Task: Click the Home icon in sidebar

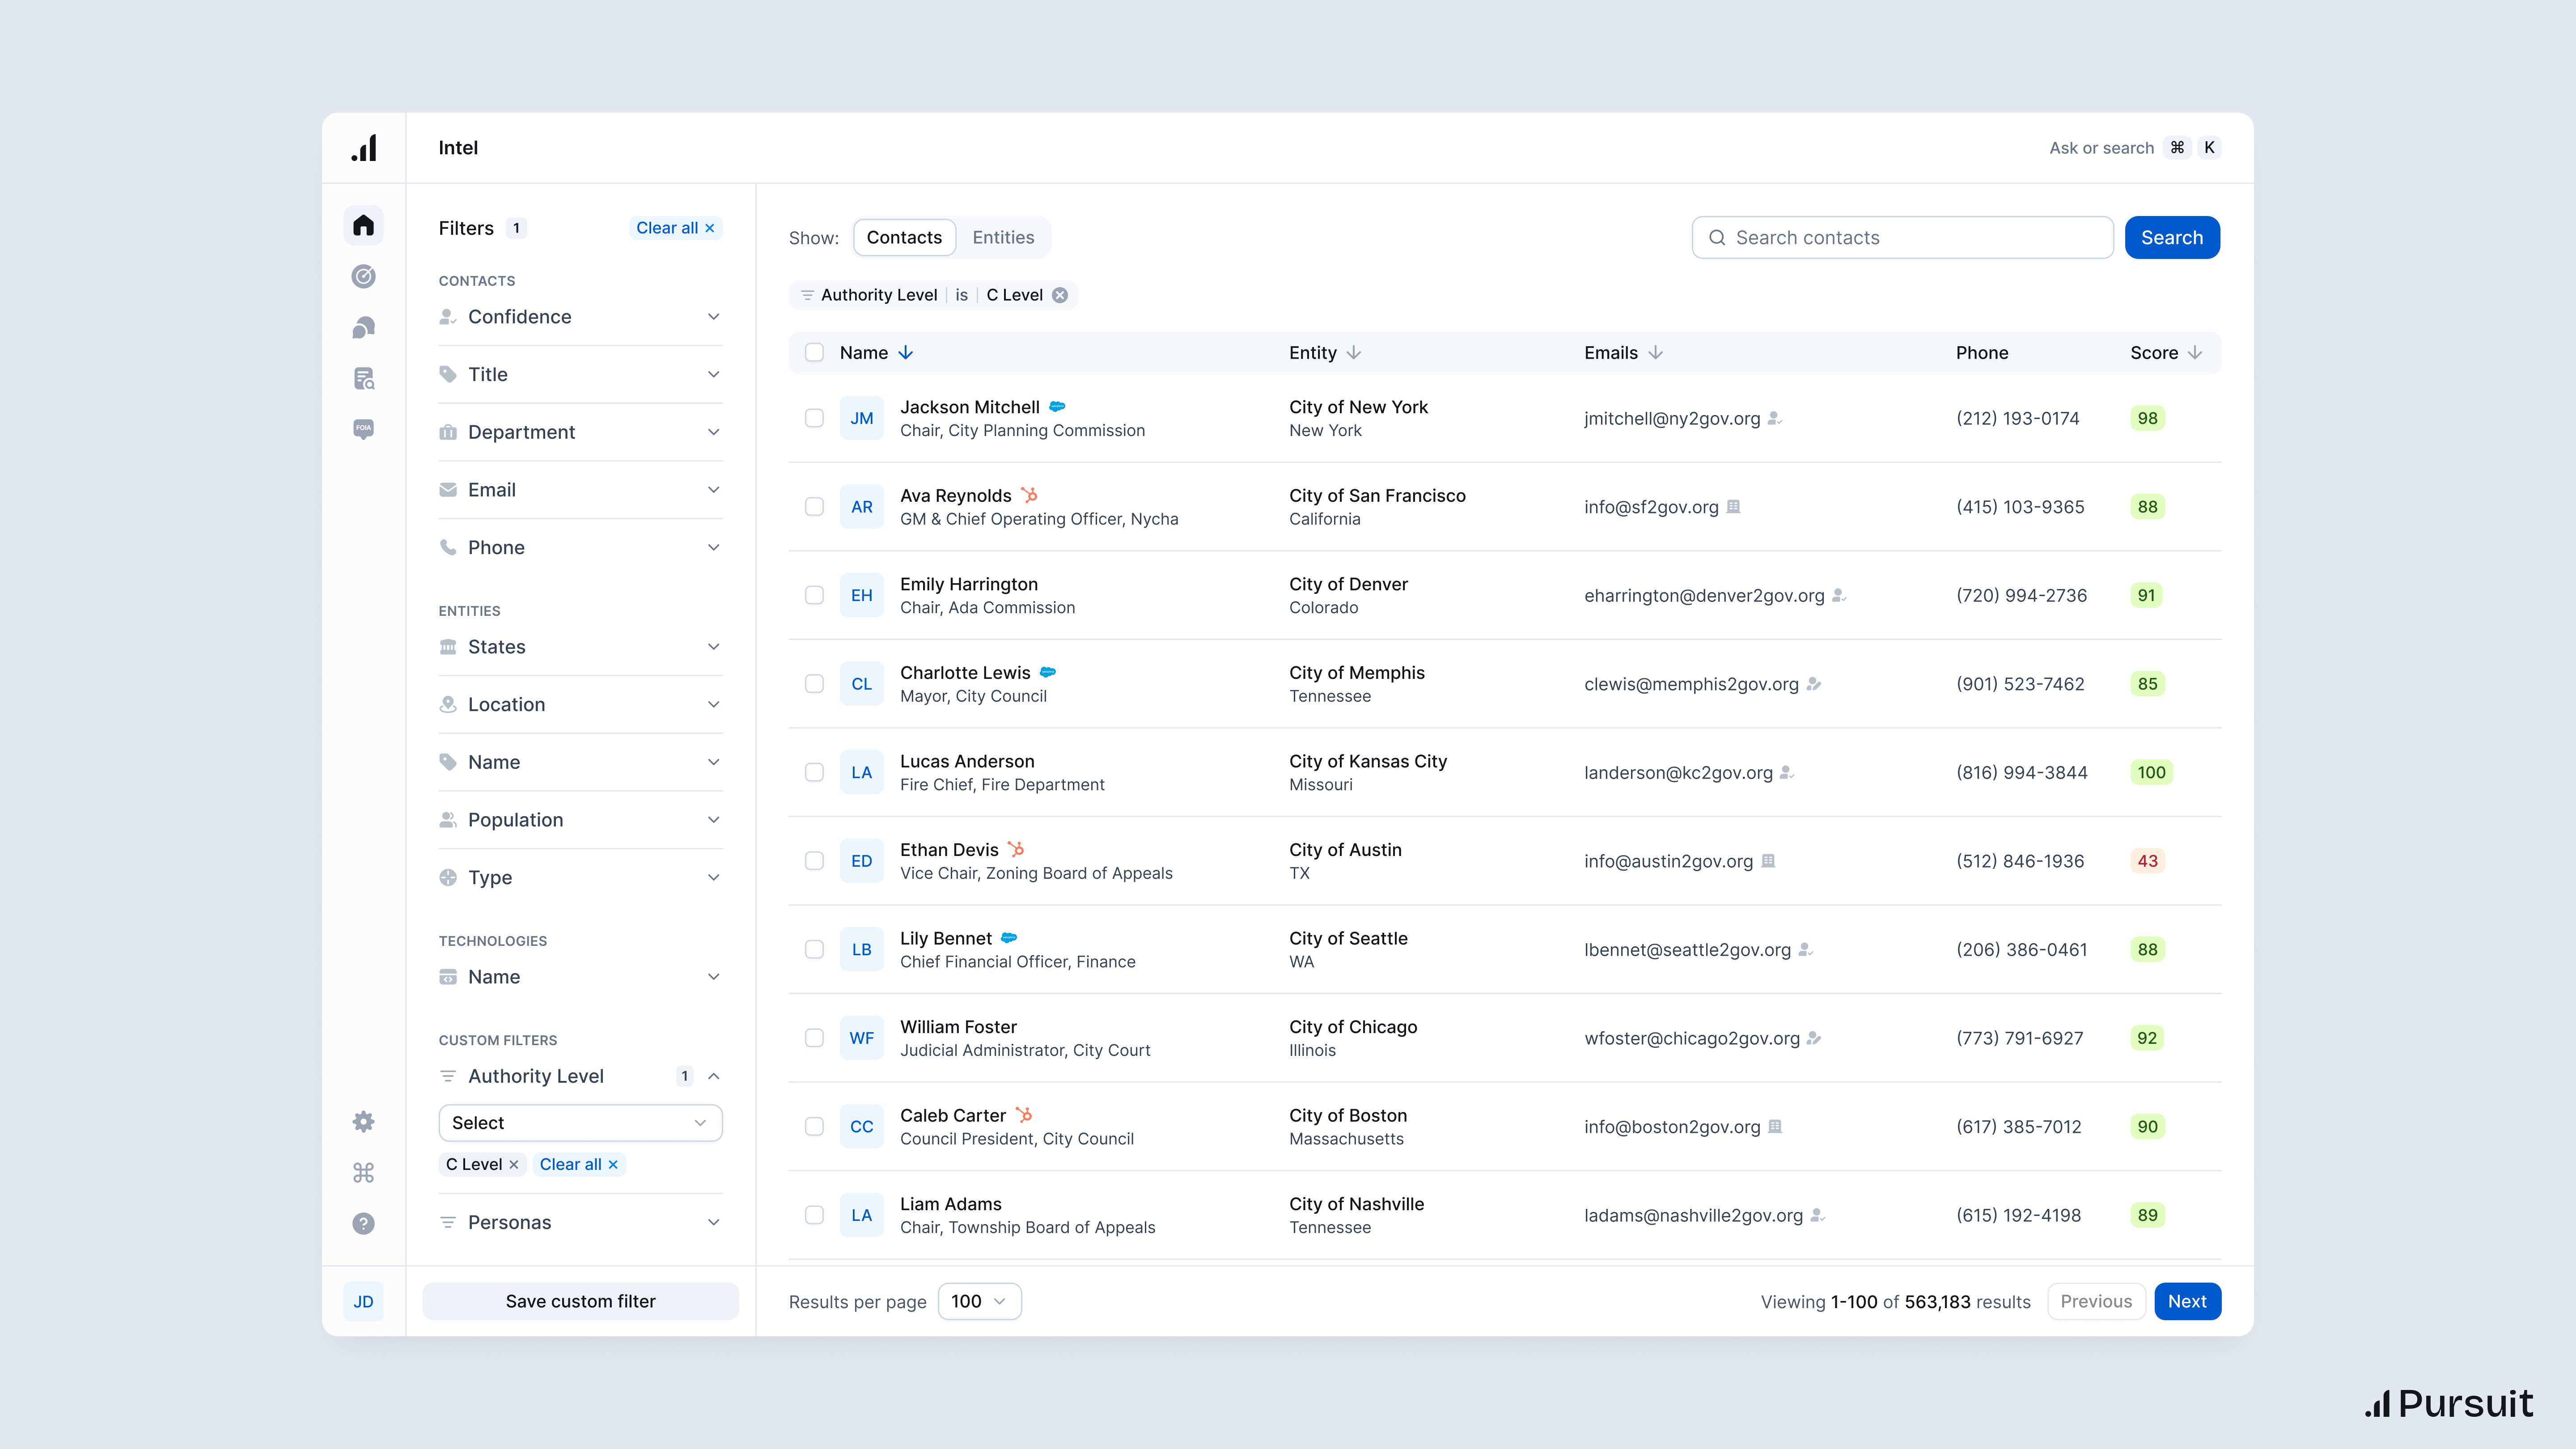Action: pyautogui.click(x=363, y=225)
